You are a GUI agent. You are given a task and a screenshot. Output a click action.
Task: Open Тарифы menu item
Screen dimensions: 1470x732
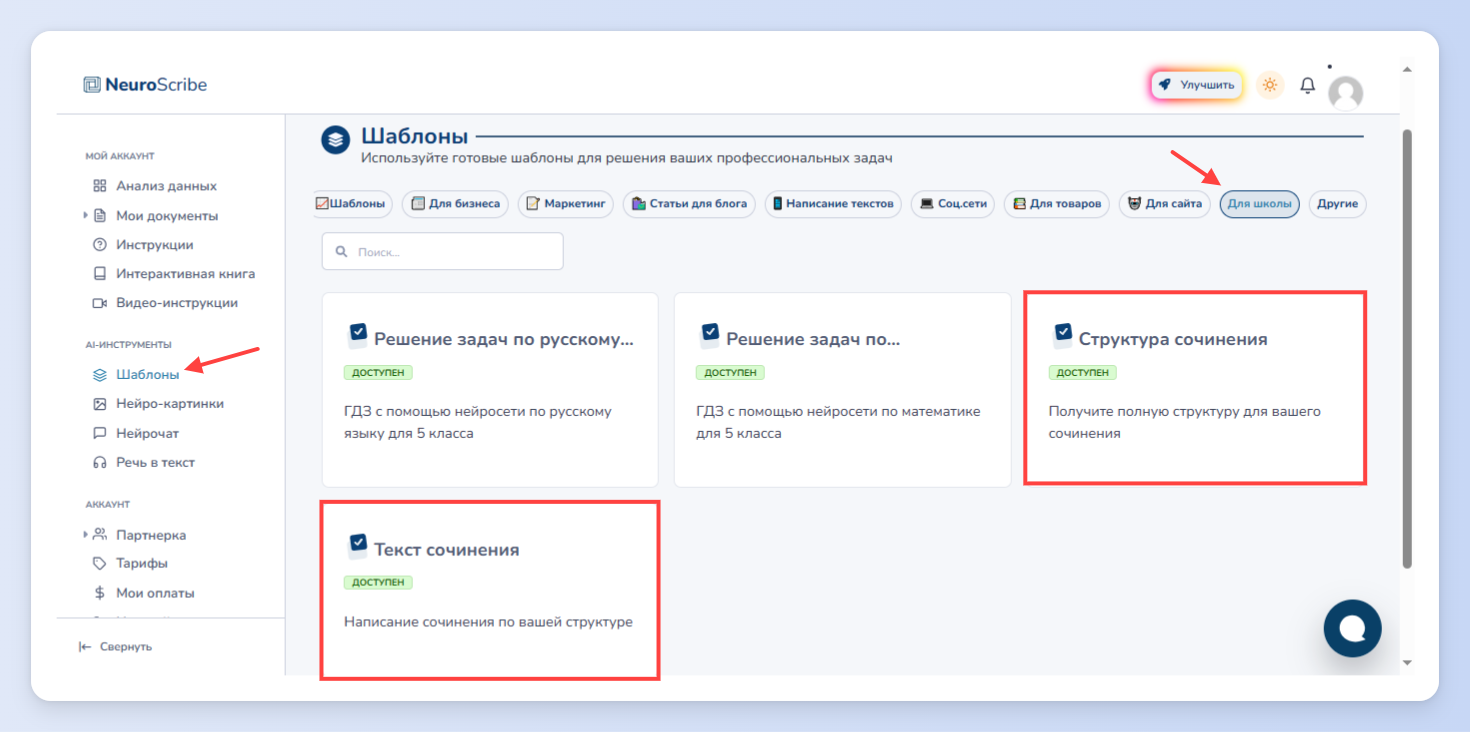click(x=142, y=563)
